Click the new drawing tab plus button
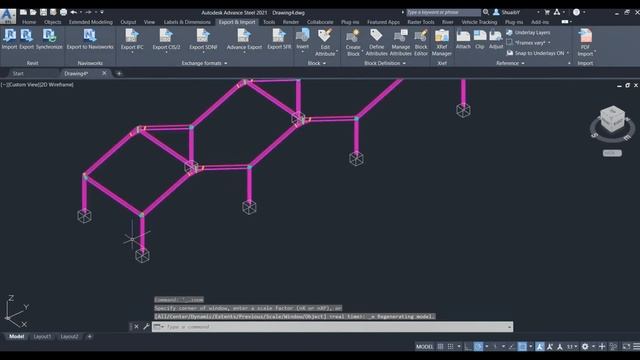This screenshot has width=640, height=360. point(119,73)
